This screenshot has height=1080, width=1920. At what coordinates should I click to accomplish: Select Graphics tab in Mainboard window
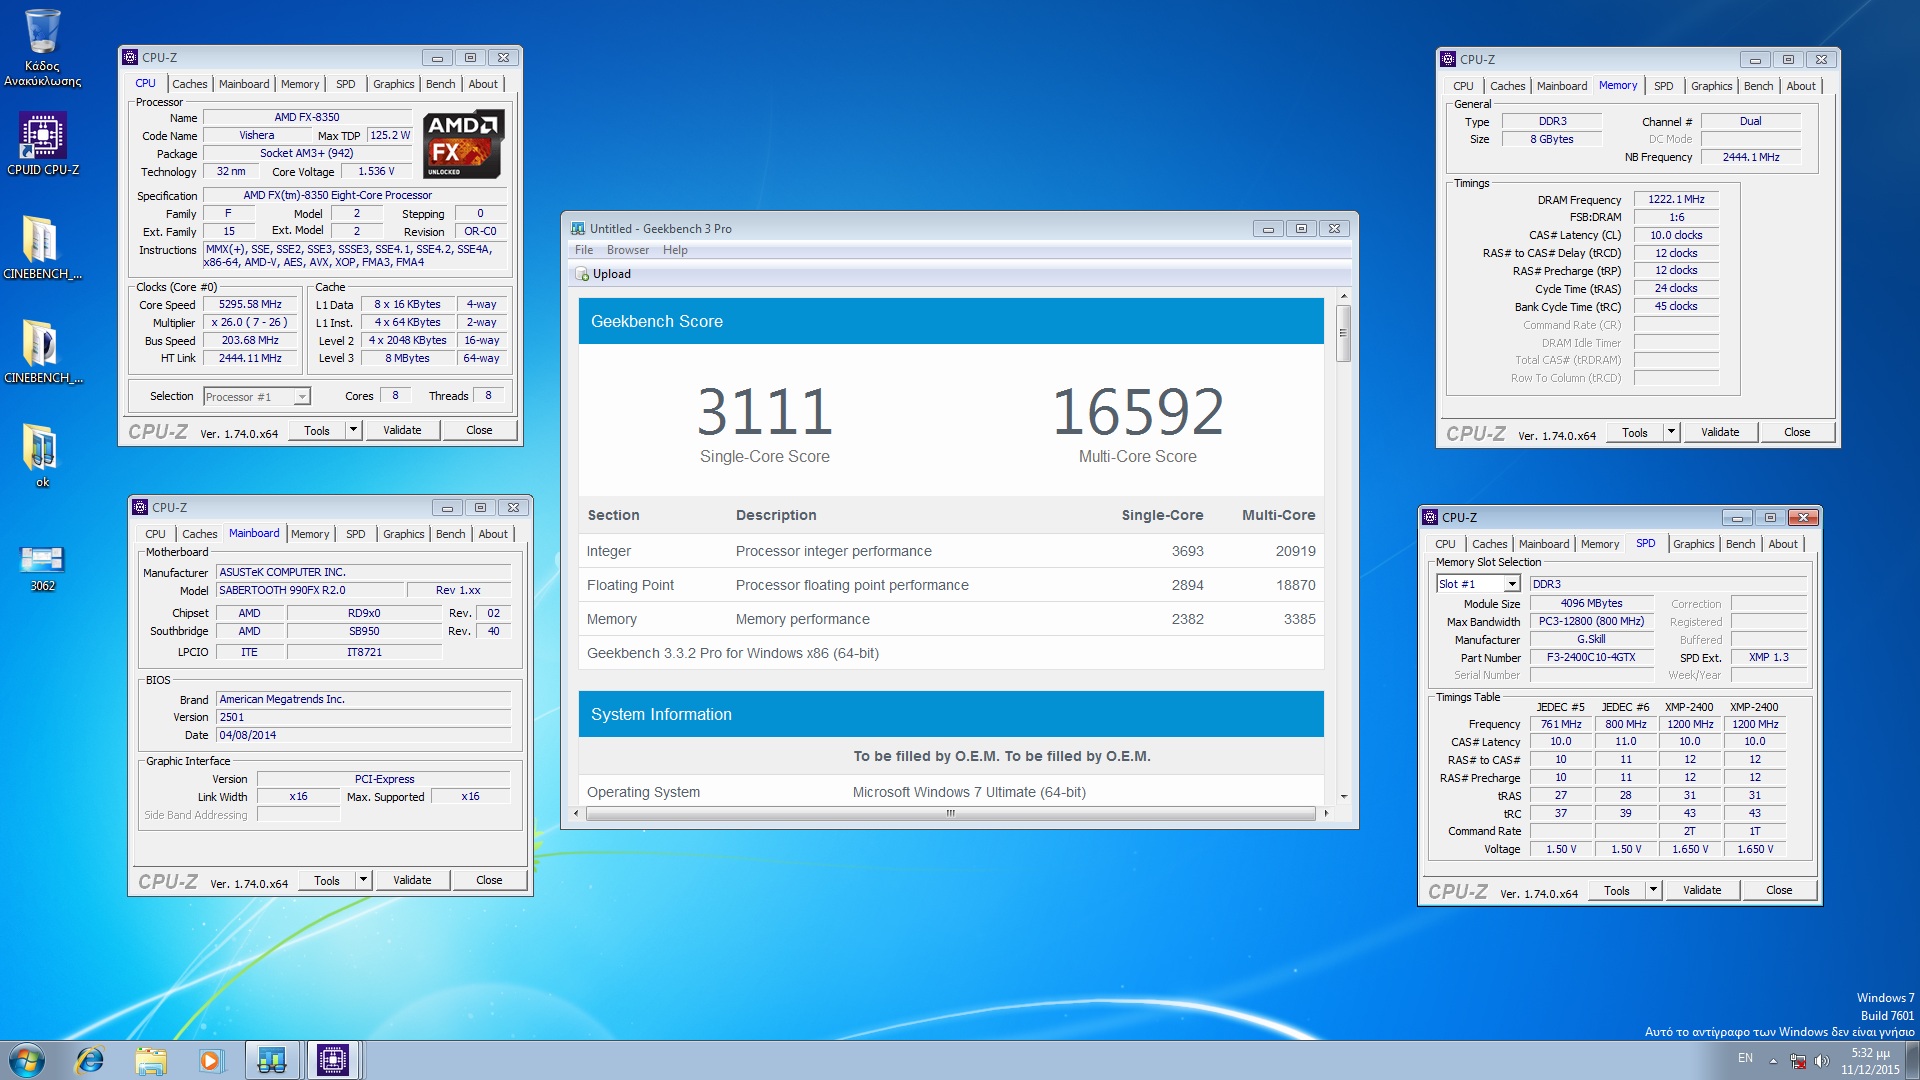pos(403,534)
